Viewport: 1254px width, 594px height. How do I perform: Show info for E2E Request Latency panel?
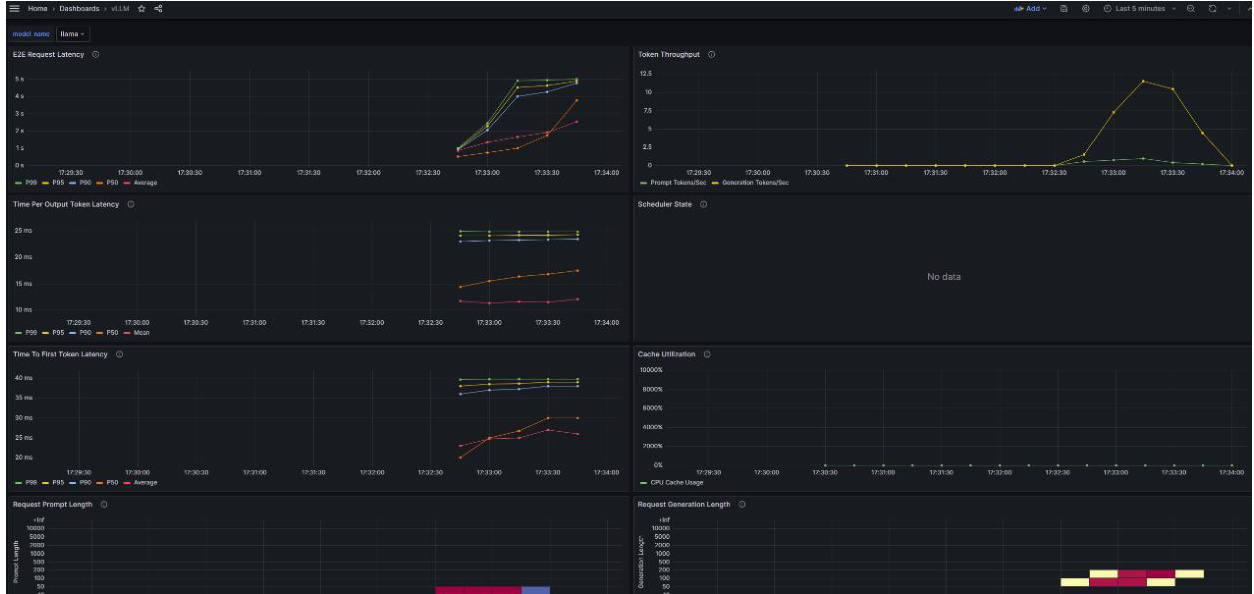(x=95, y=54)
